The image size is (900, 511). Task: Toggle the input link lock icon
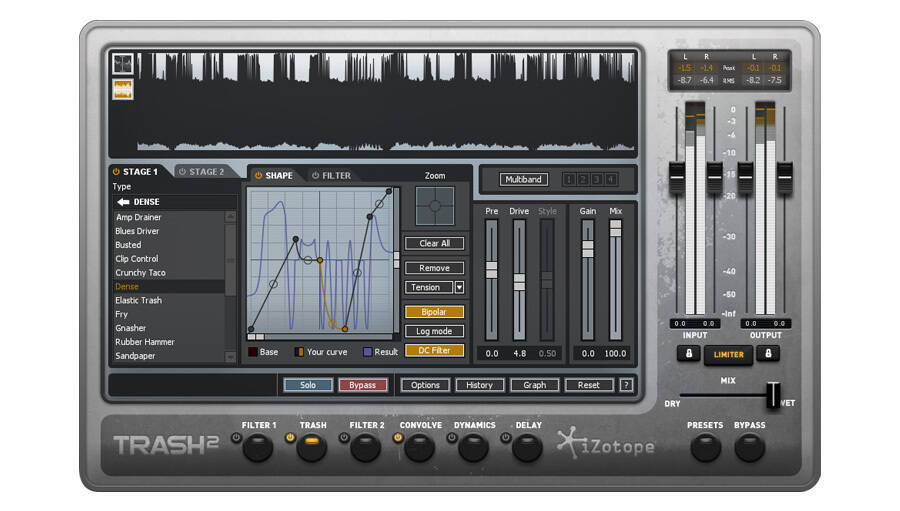(x=689, y=354)
